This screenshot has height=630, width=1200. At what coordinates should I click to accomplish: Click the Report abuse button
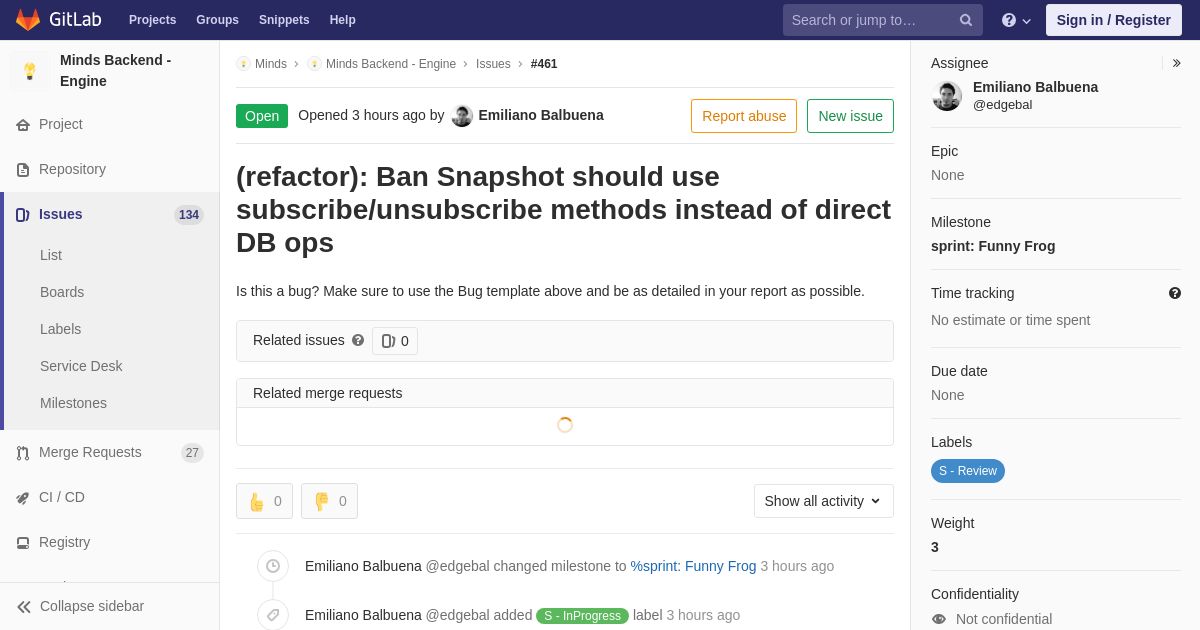click(x=744, y=116)
